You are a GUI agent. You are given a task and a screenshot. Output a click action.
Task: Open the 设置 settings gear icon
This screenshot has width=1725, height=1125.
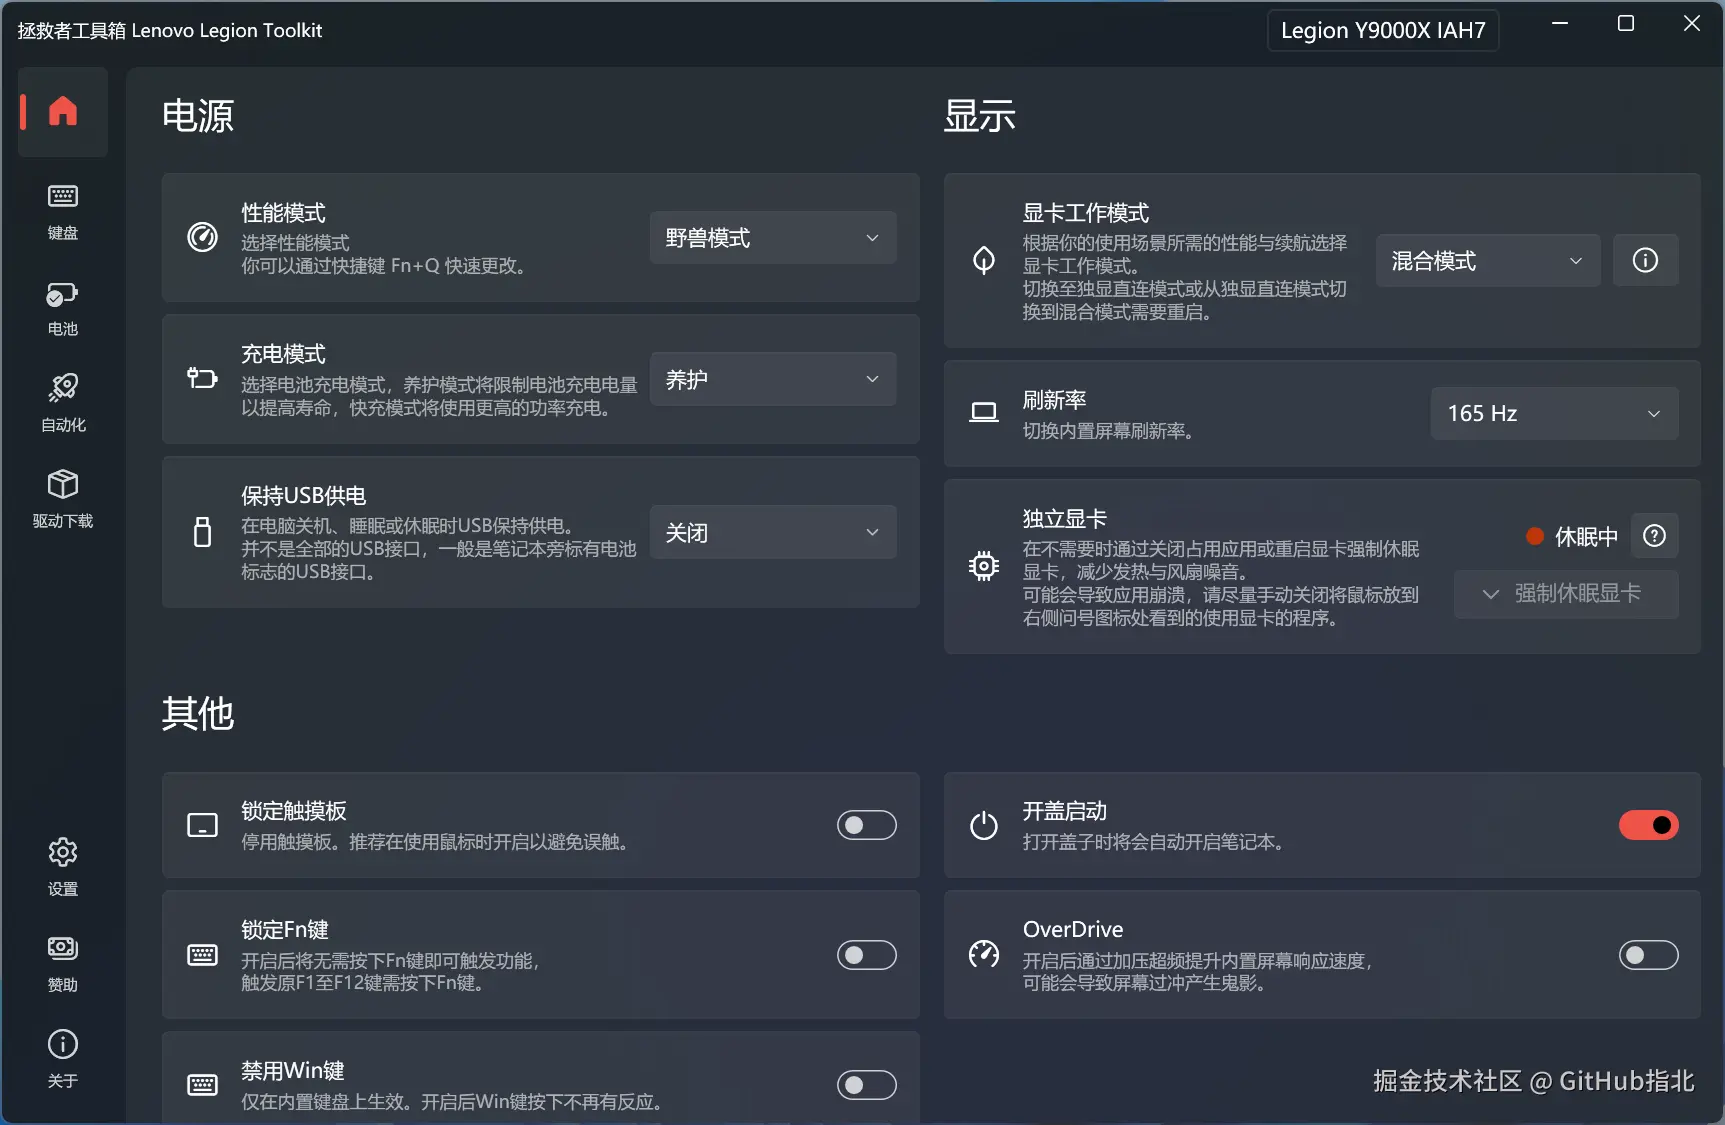point(63,852)
